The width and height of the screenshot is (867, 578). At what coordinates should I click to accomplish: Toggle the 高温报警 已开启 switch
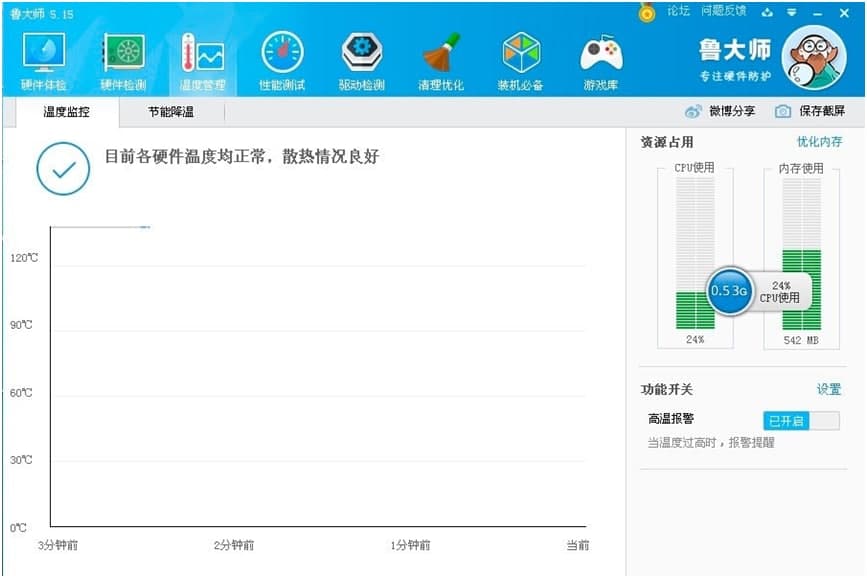(x=801, y=421)
